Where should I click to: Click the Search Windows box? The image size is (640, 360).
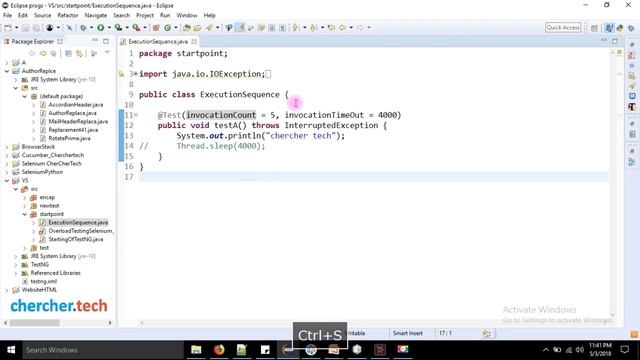click(x=103, y=350)
